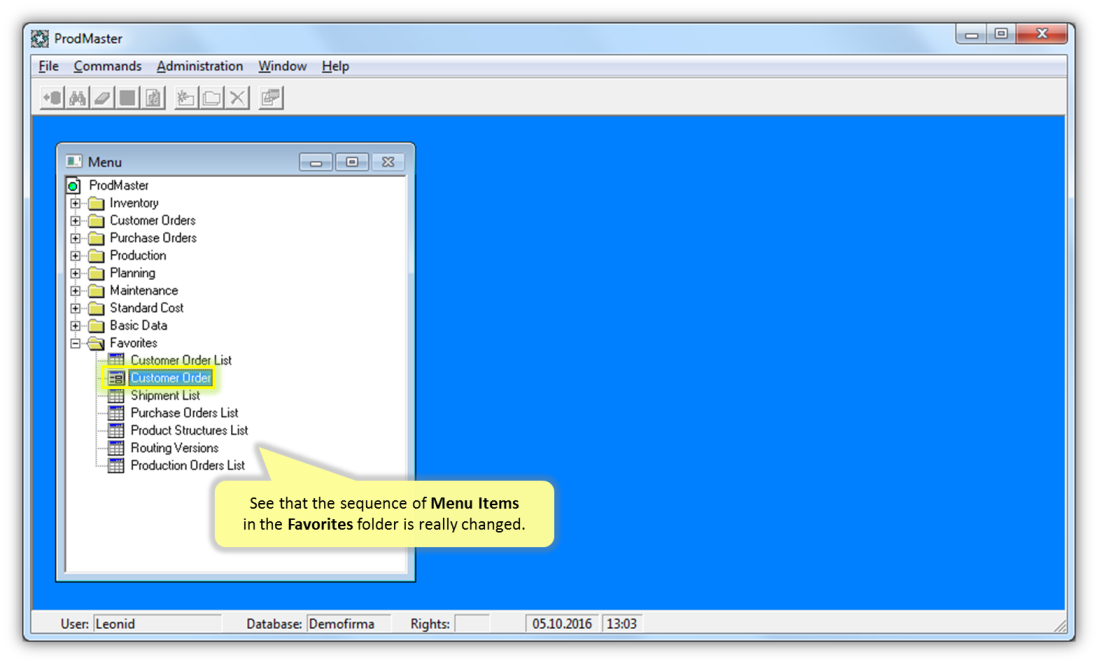Select the 'Shipment List' favorite label
This screenshot has height=664, width=1098.
165,396
